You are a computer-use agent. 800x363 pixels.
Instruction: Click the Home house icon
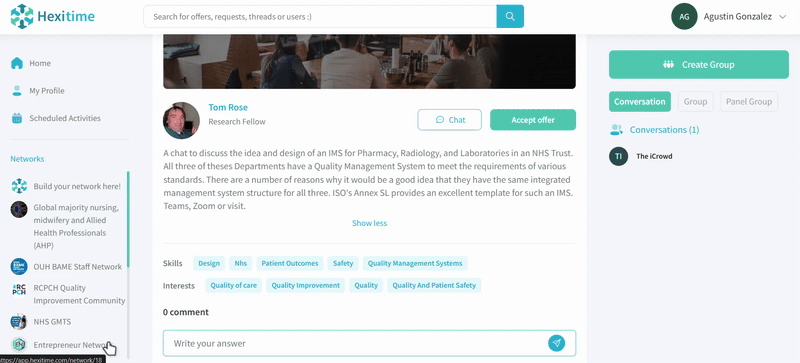(17, 63)
